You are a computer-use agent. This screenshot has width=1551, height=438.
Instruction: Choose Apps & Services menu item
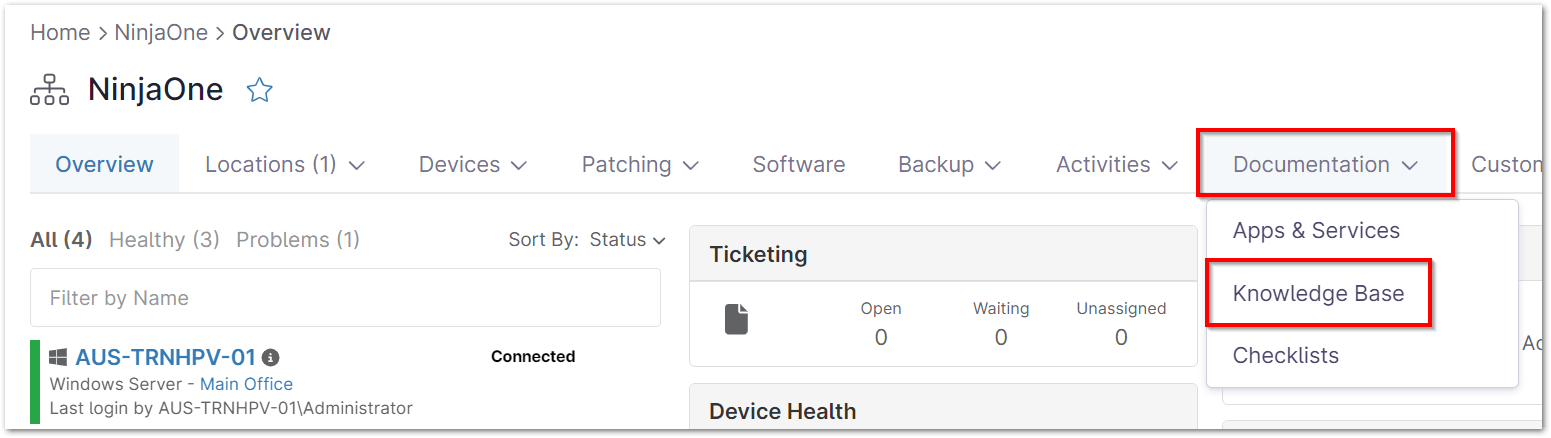[x=1316, y=231]
